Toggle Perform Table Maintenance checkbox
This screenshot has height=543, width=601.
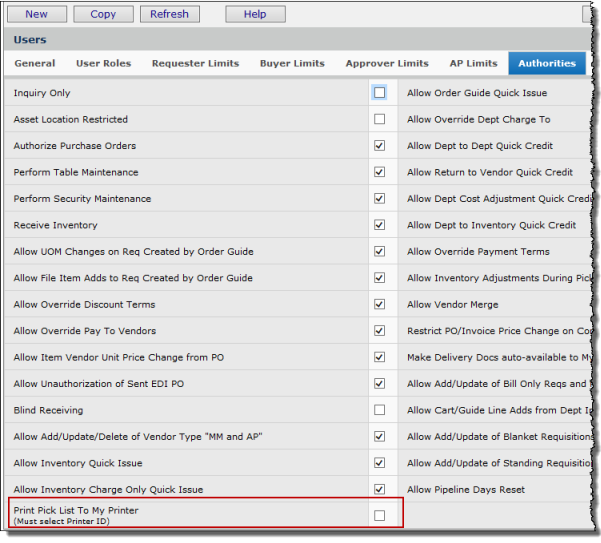(379, 172)
